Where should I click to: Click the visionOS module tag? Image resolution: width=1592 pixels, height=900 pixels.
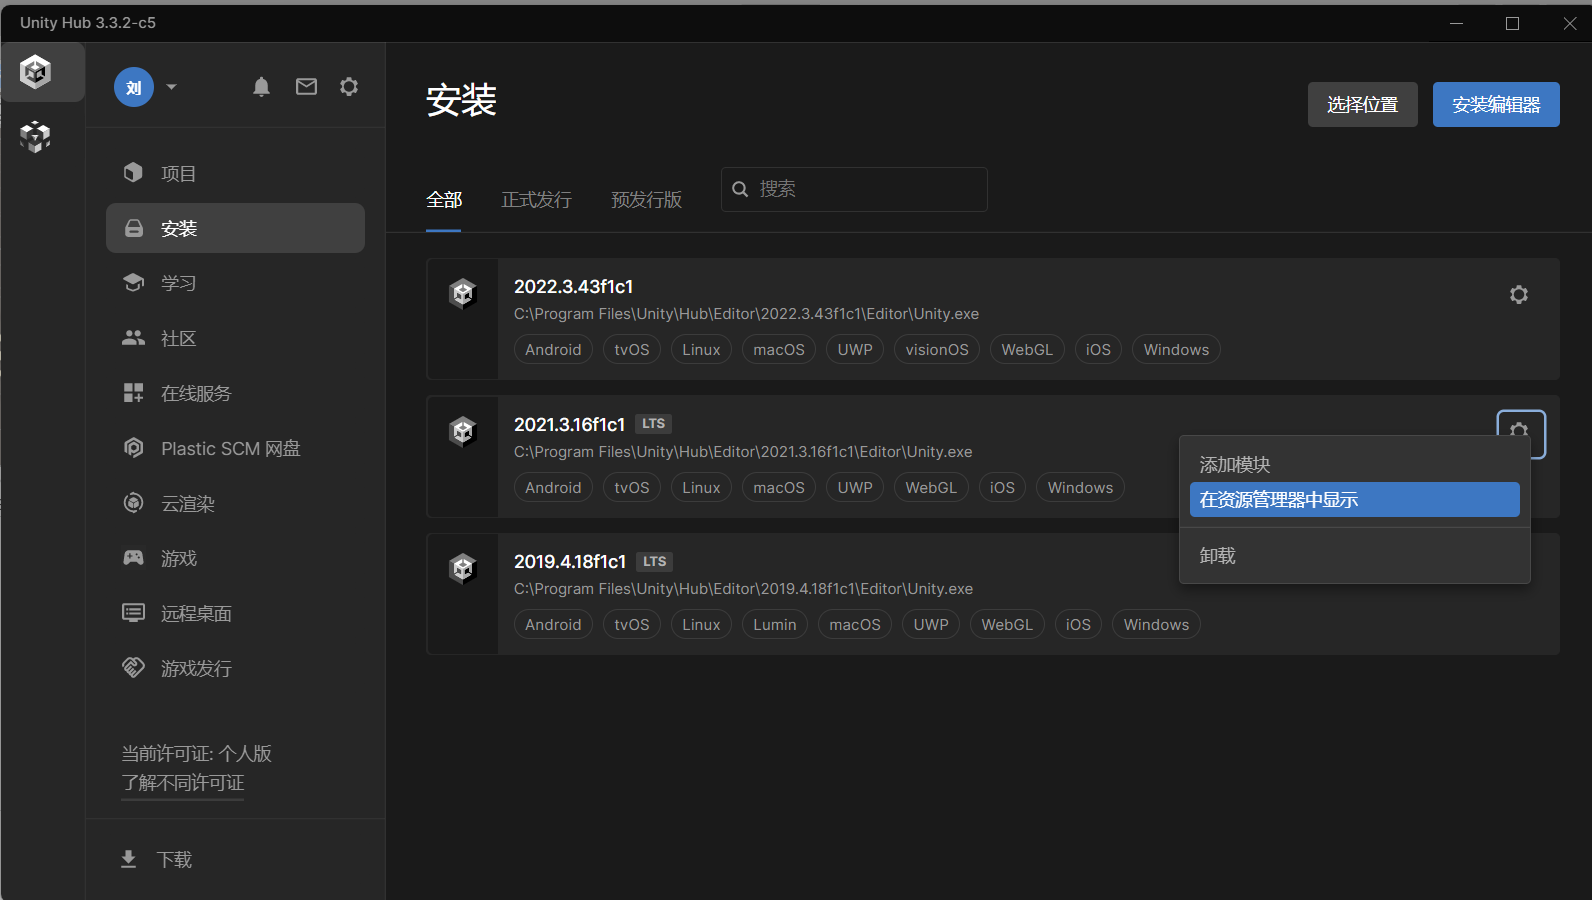[x=937, y=349]
